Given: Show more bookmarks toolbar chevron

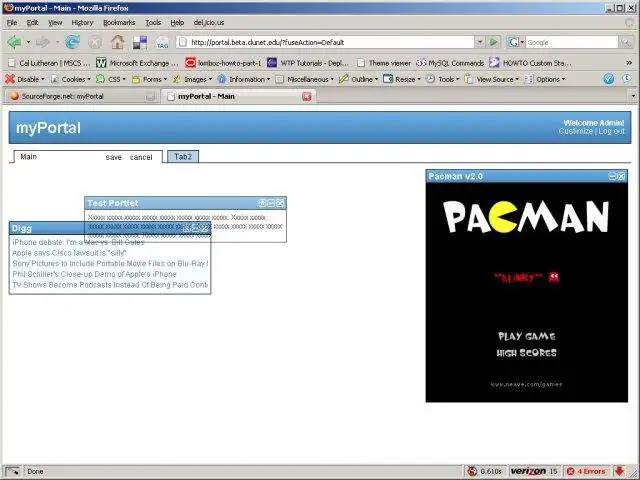Looking at the screenshot, I should [x=629, y=63].
